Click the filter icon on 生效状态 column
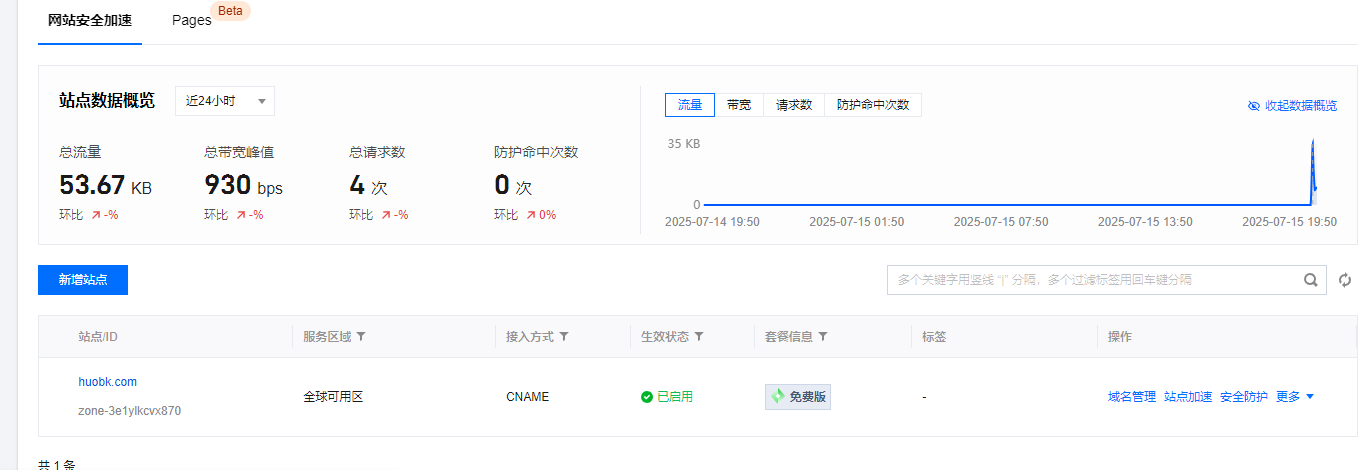 pyautogui.click(x=699, y=337)
